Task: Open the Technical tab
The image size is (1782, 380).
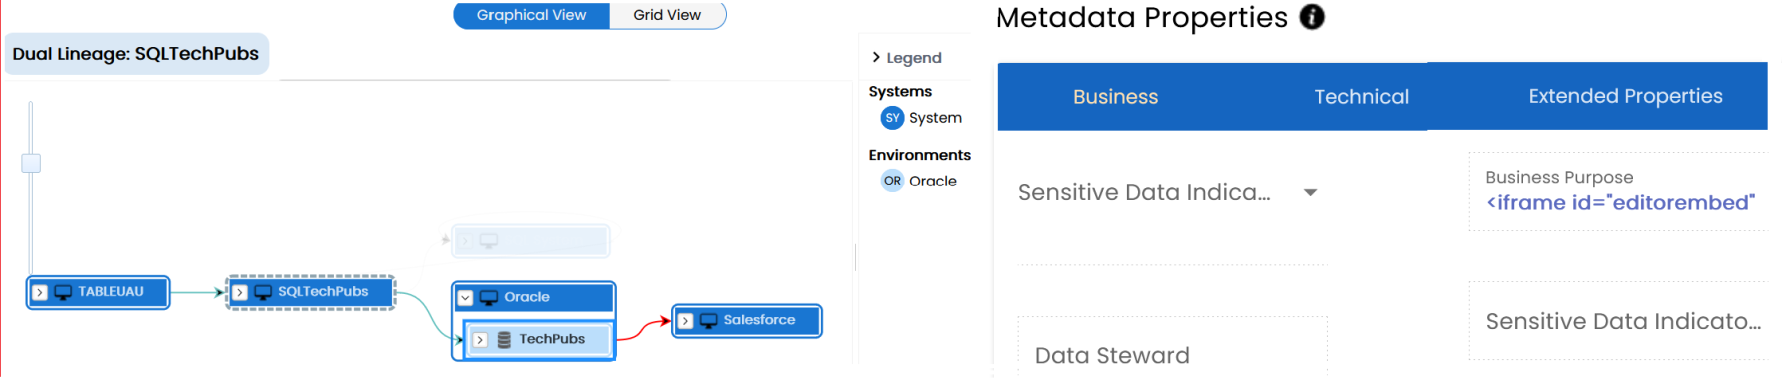Action: (x=1361, y=97)
